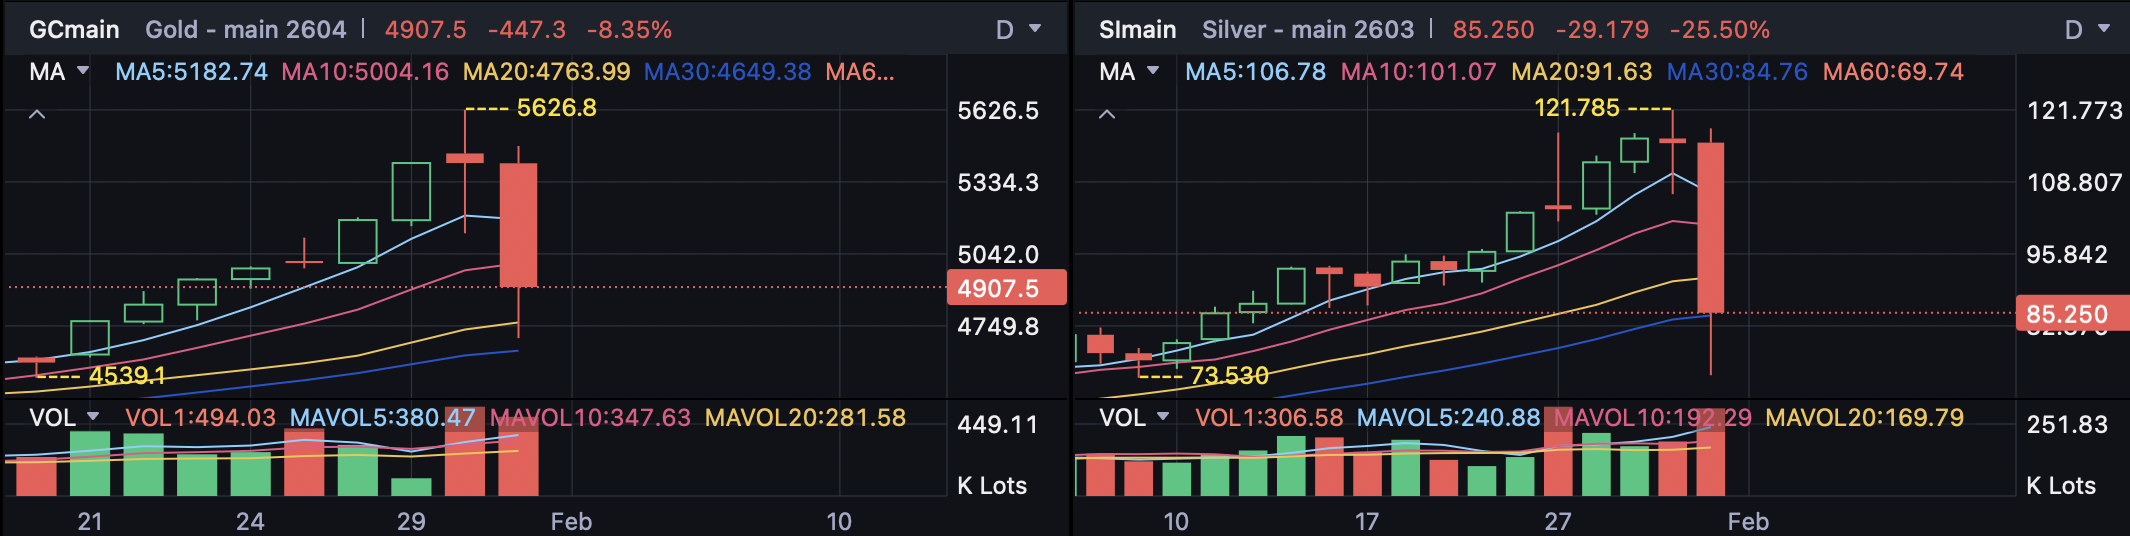The width and height of the screenshot is (2130, 536).
Task: Toggle the MA20:91.63 line on Silver chart
Action: pyautogui.click(x=1581, y=72)
